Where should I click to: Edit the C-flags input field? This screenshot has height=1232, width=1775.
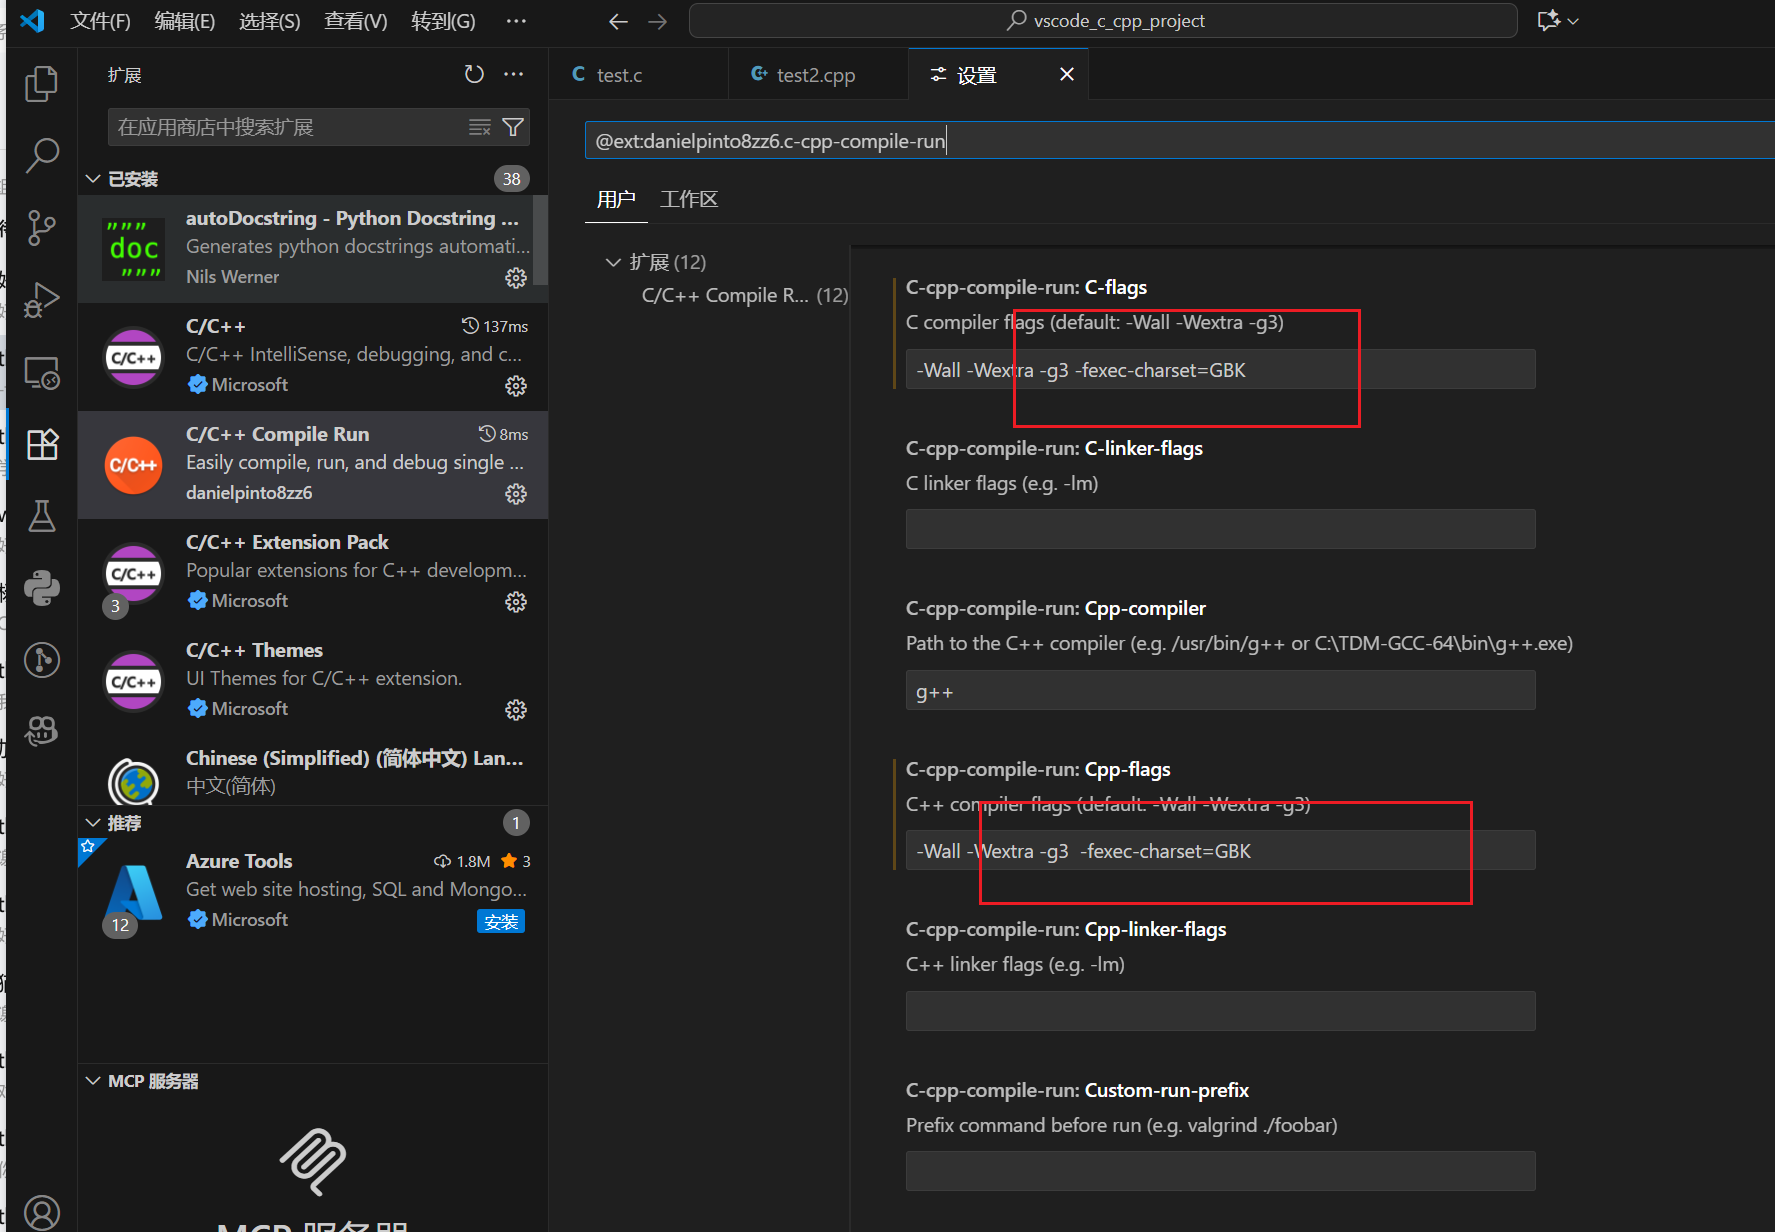point(1220,370)
